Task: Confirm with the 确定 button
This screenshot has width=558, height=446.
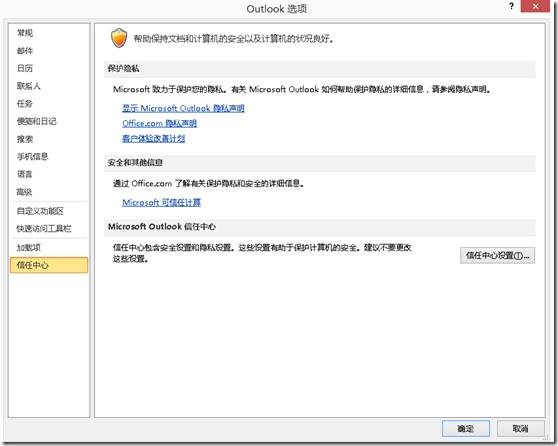Action: (465, 428)
